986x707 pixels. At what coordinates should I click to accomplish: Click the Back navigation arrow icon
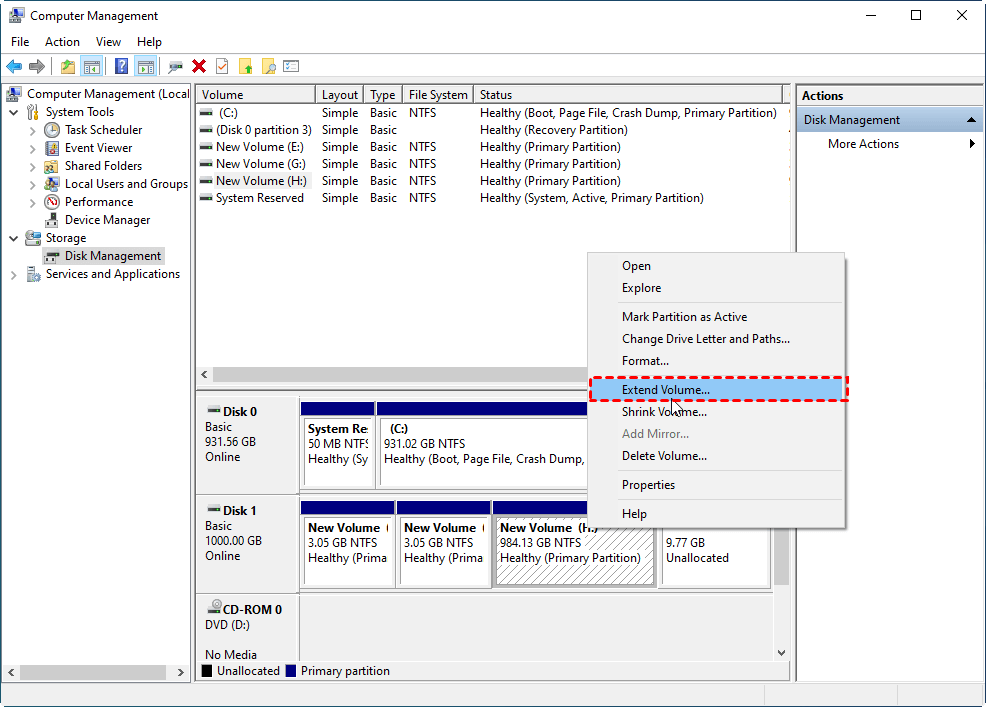(14, 66)
